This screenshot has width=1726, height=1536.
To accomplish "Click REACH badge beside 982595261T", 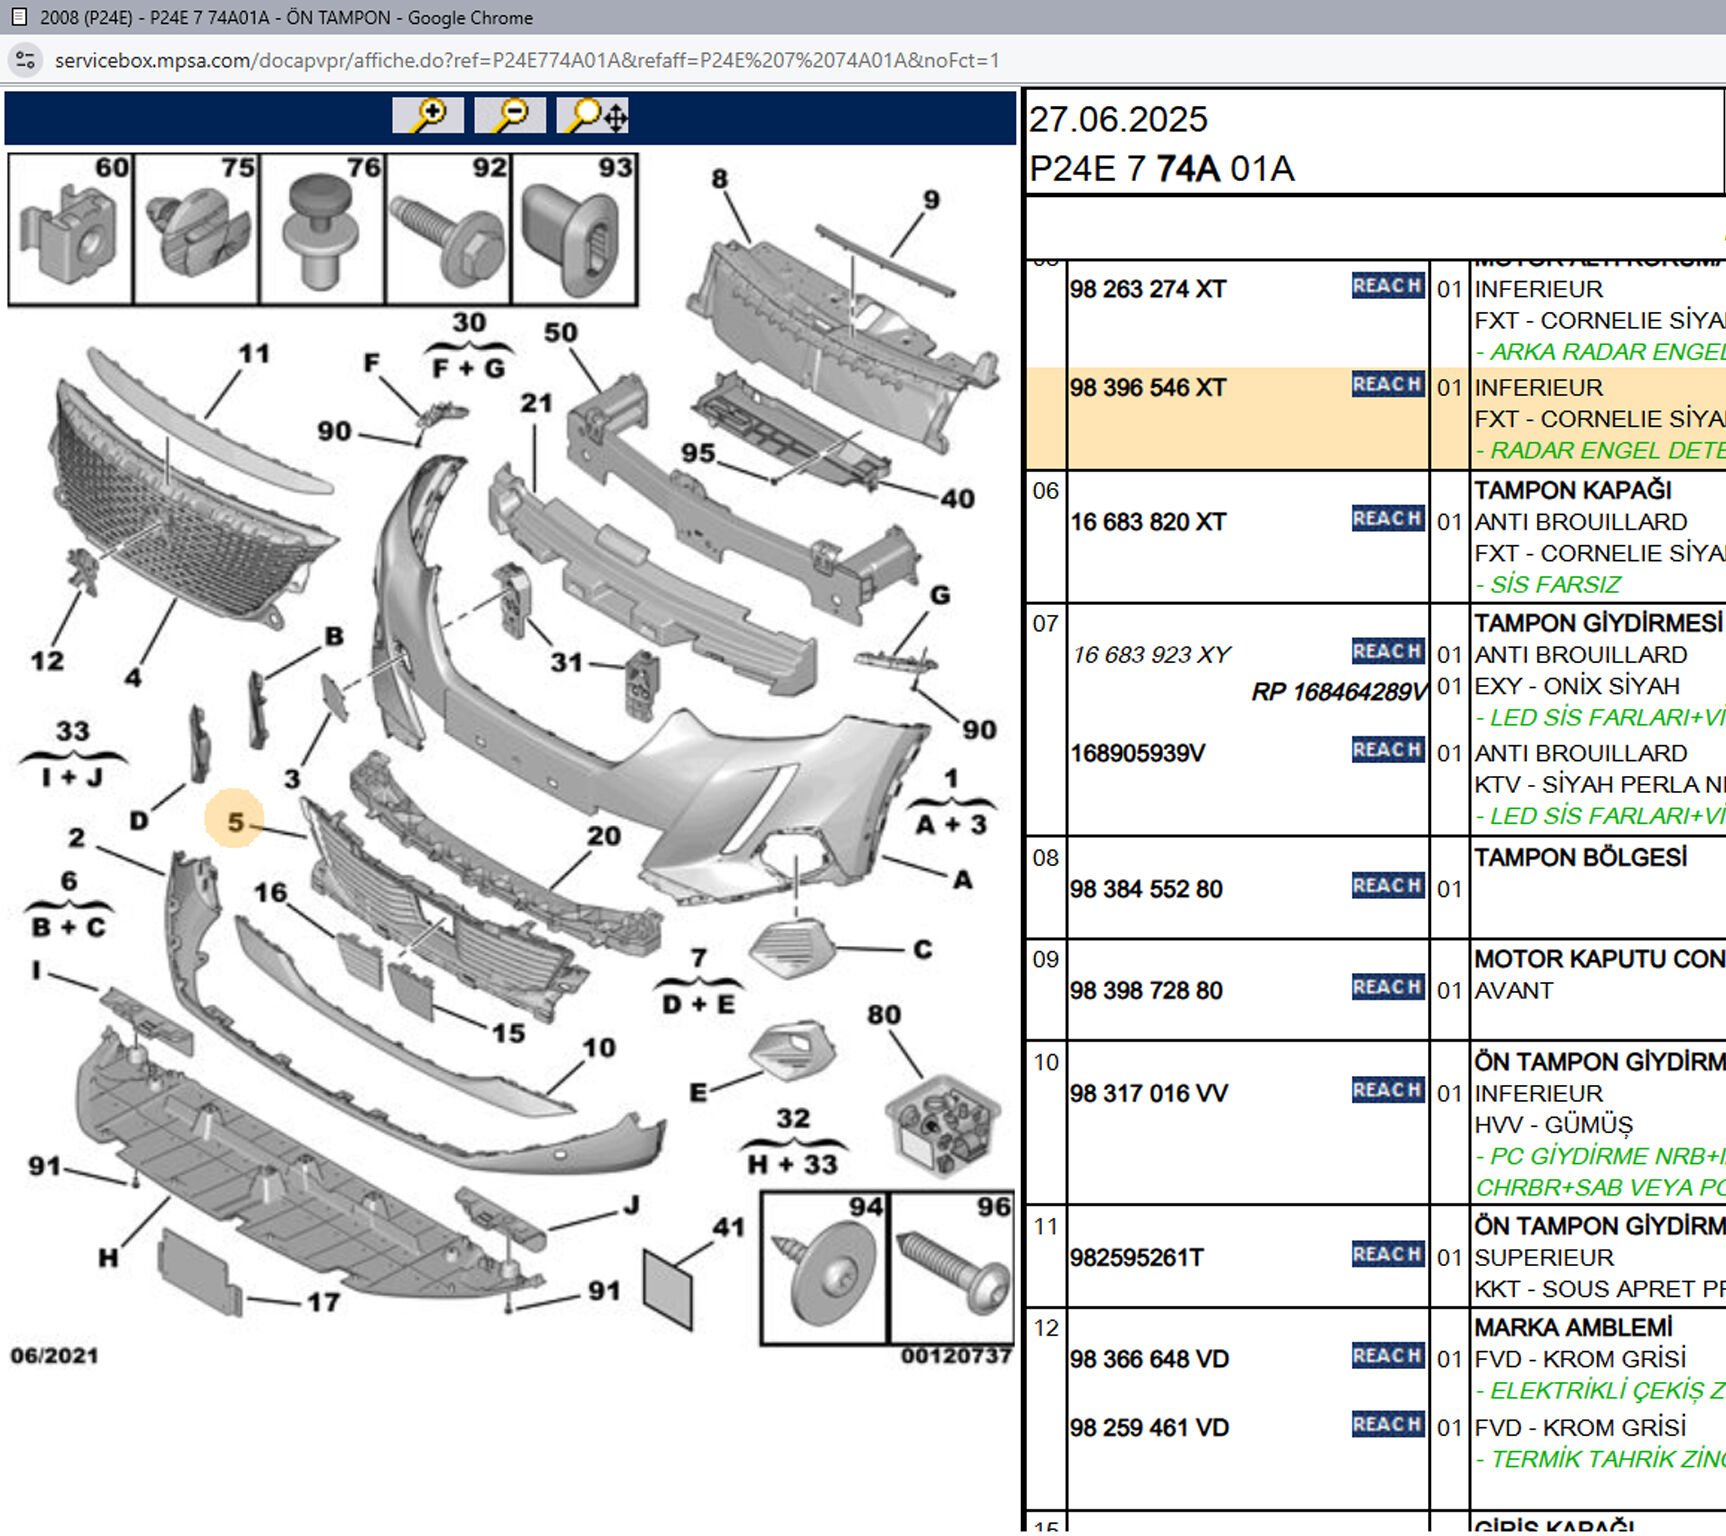I will pyautogui.click(x=1387, y=1254).
